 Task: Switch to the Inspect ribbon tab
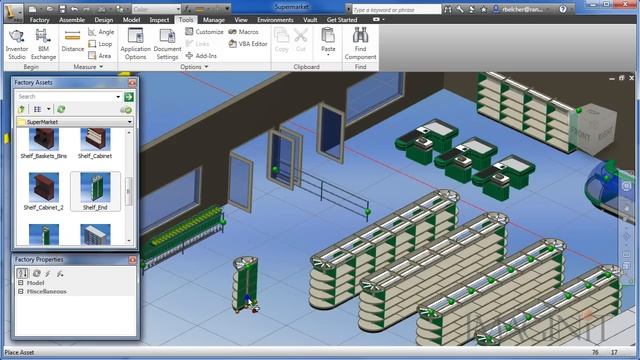(159, 20)
